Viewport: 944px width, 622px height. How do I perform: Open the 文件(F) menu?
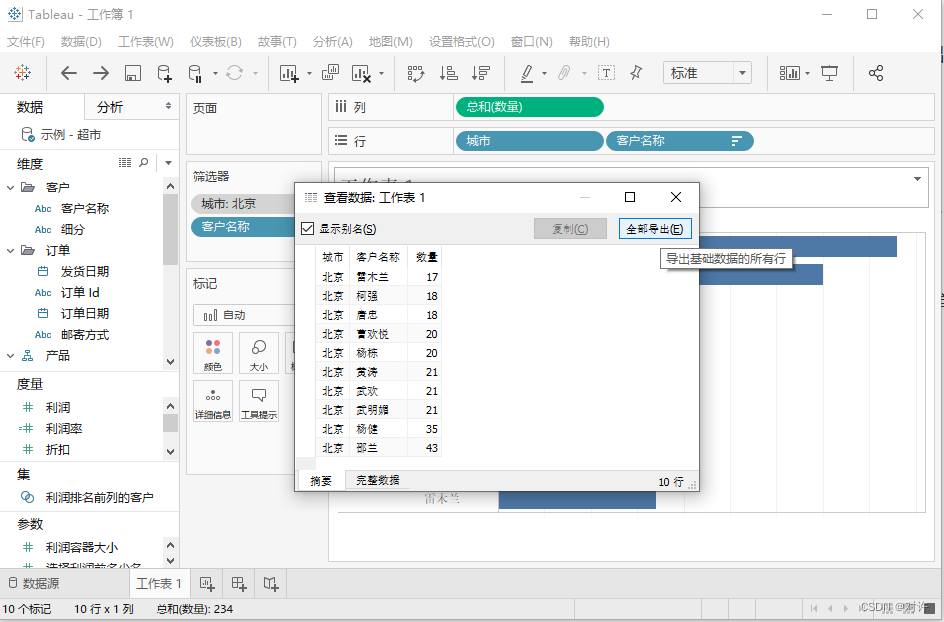(x=26, y=42)
